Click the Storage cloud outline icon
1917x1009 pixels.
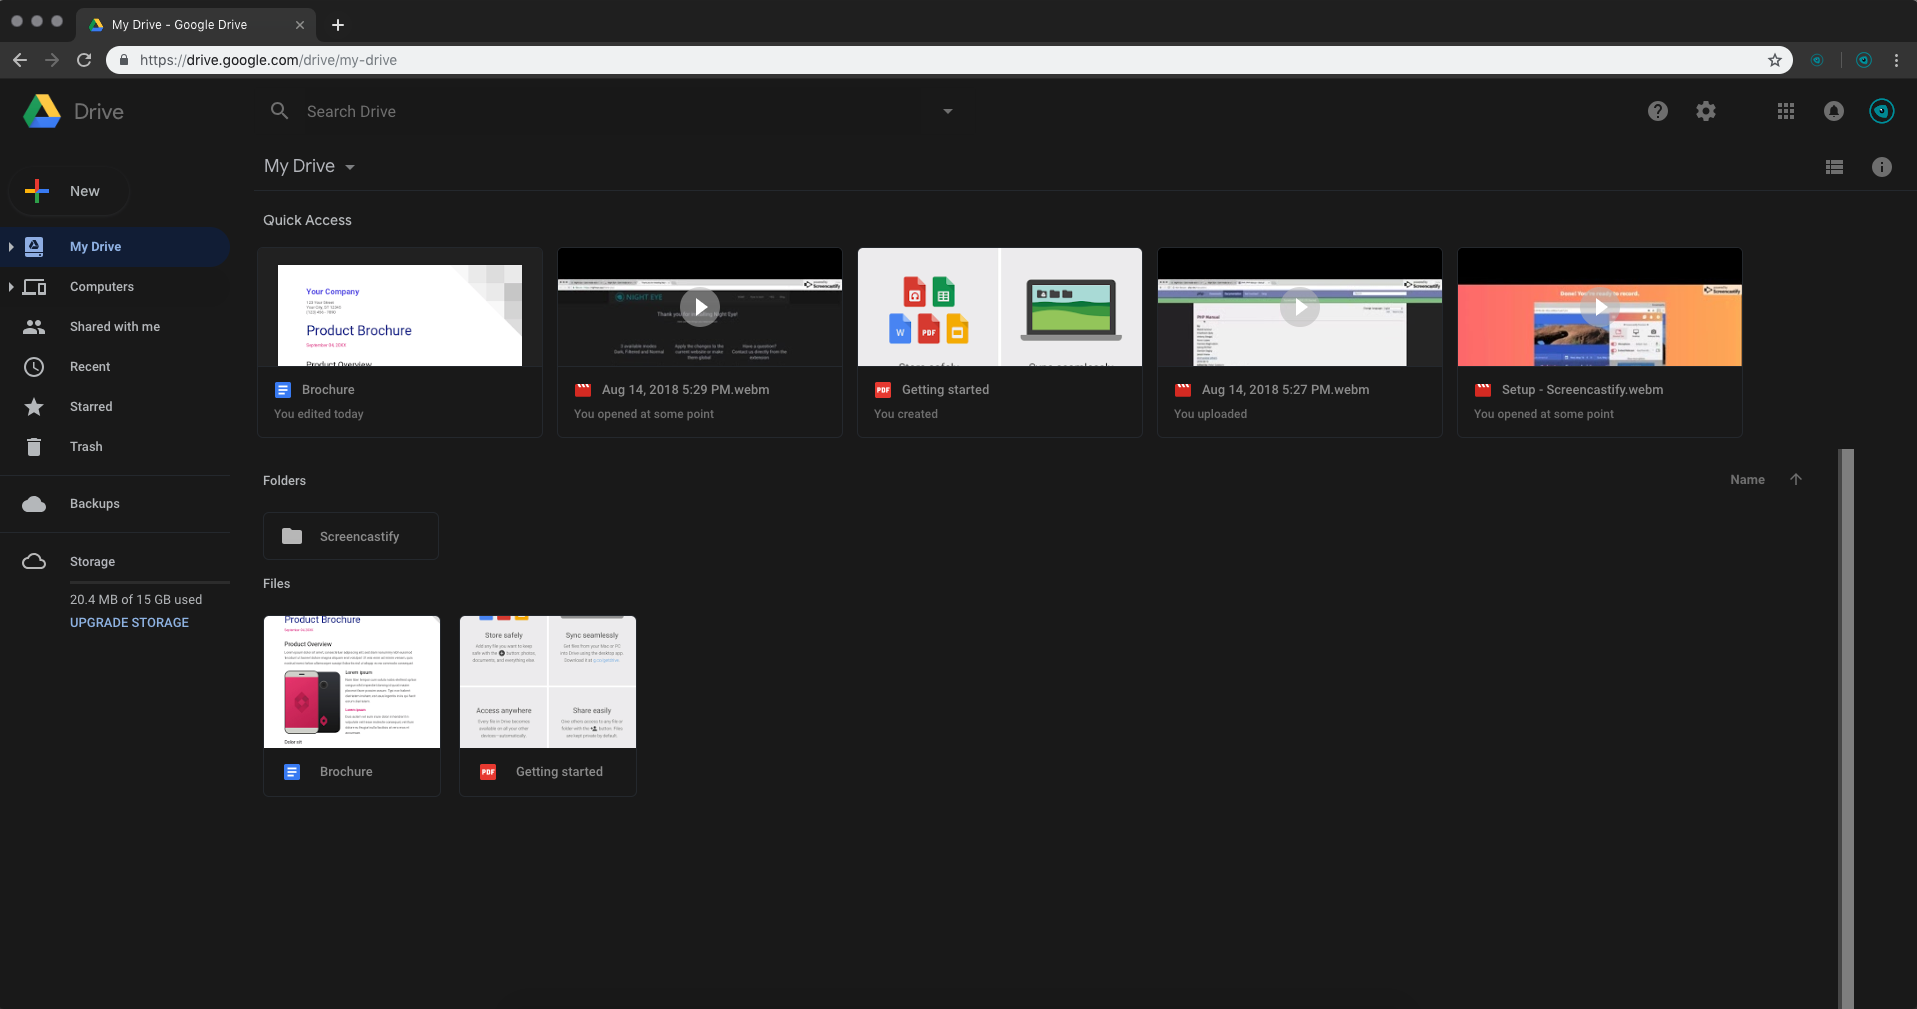pos(34,562)
